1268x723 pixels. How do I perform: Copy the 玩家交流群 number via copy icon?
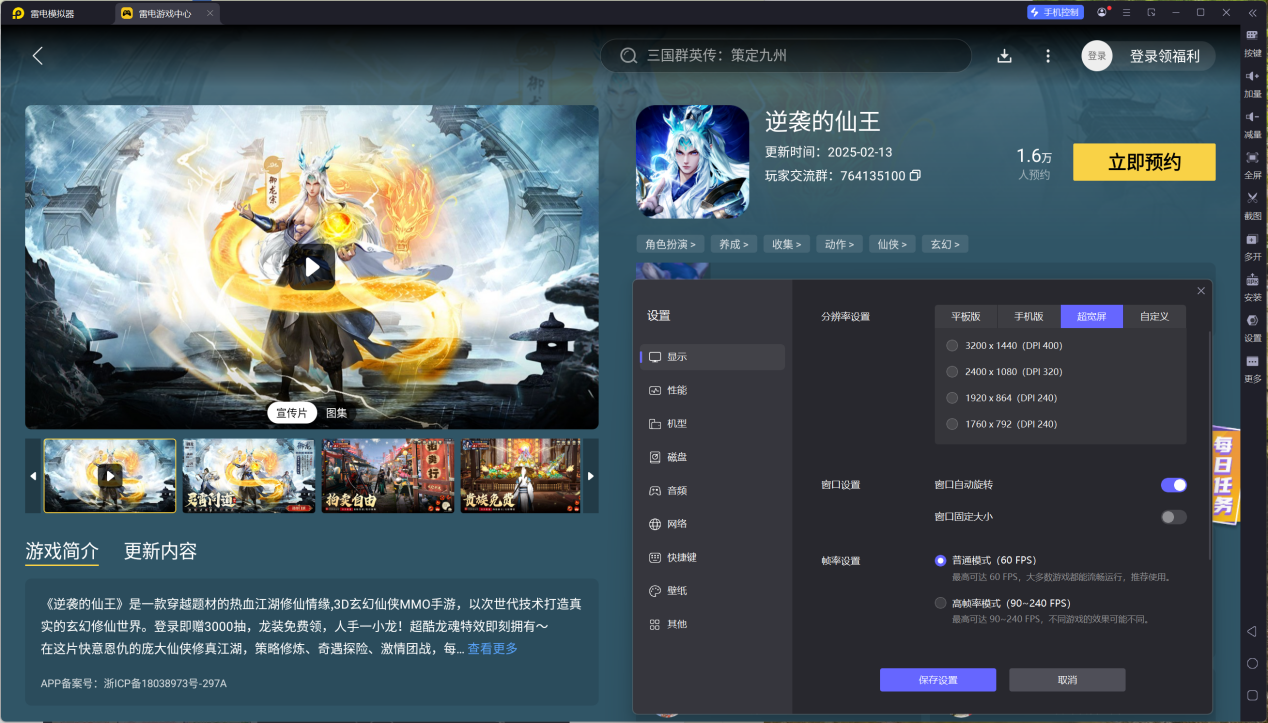[x=916, y=174]
